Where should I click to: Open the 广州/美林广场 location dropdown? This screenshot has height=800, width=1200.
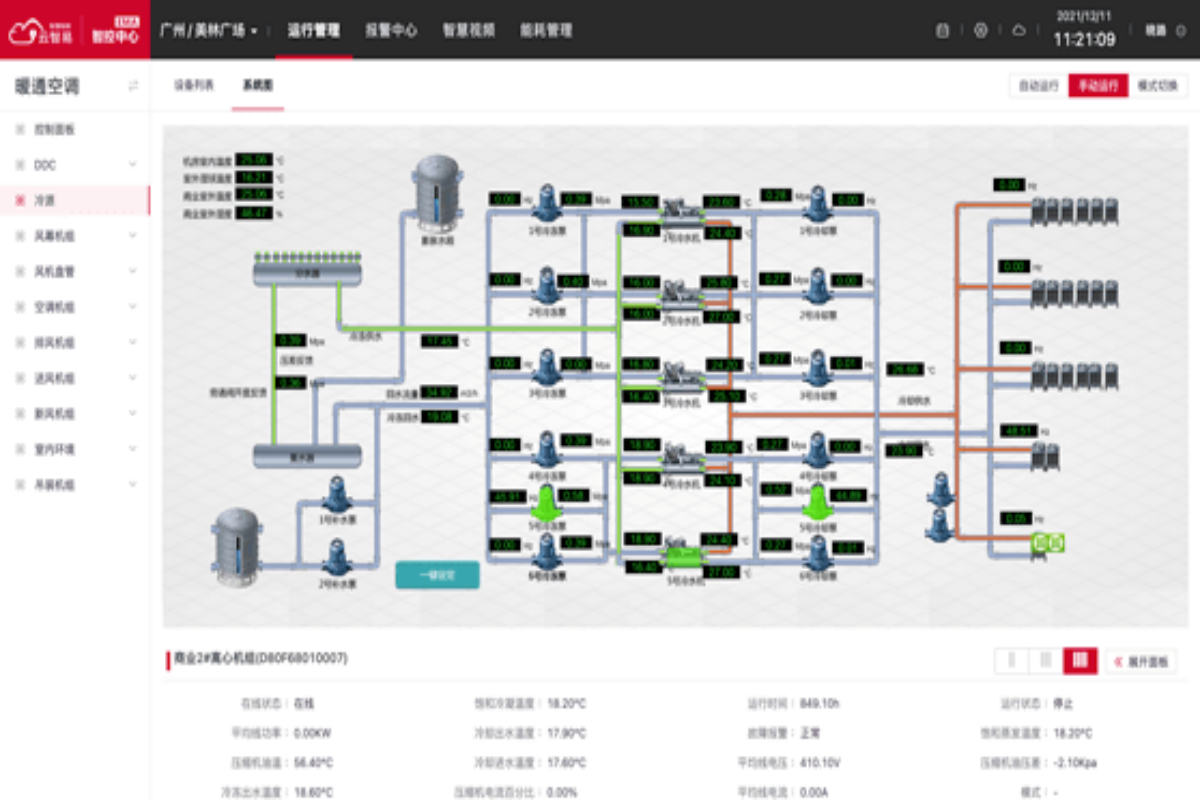[x=209, y=31]
